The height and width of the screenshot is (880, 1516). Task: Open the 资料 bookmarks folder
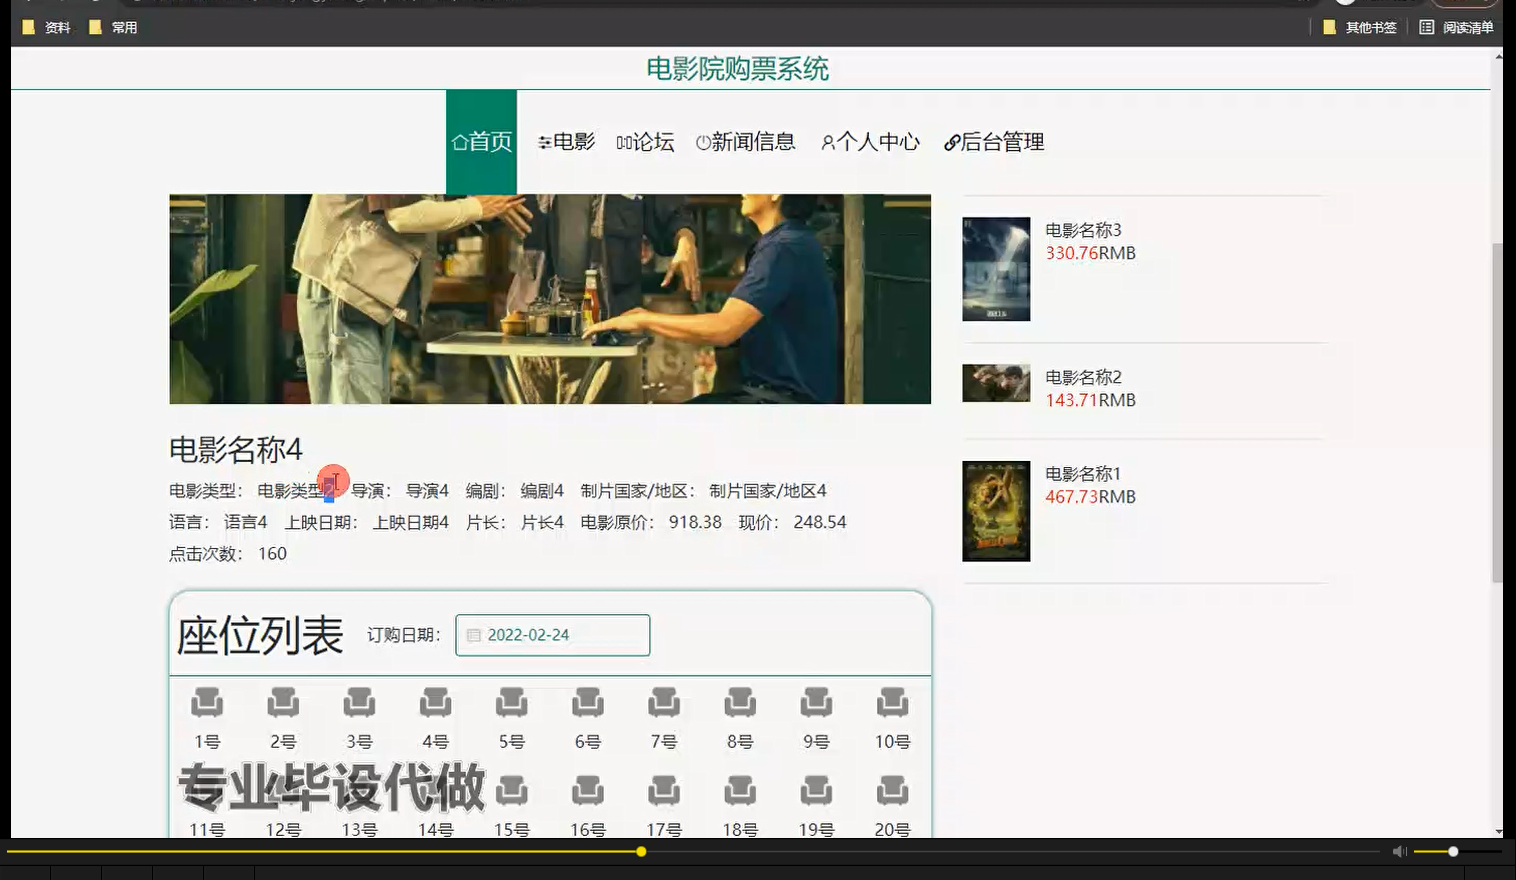click(47, 27)
